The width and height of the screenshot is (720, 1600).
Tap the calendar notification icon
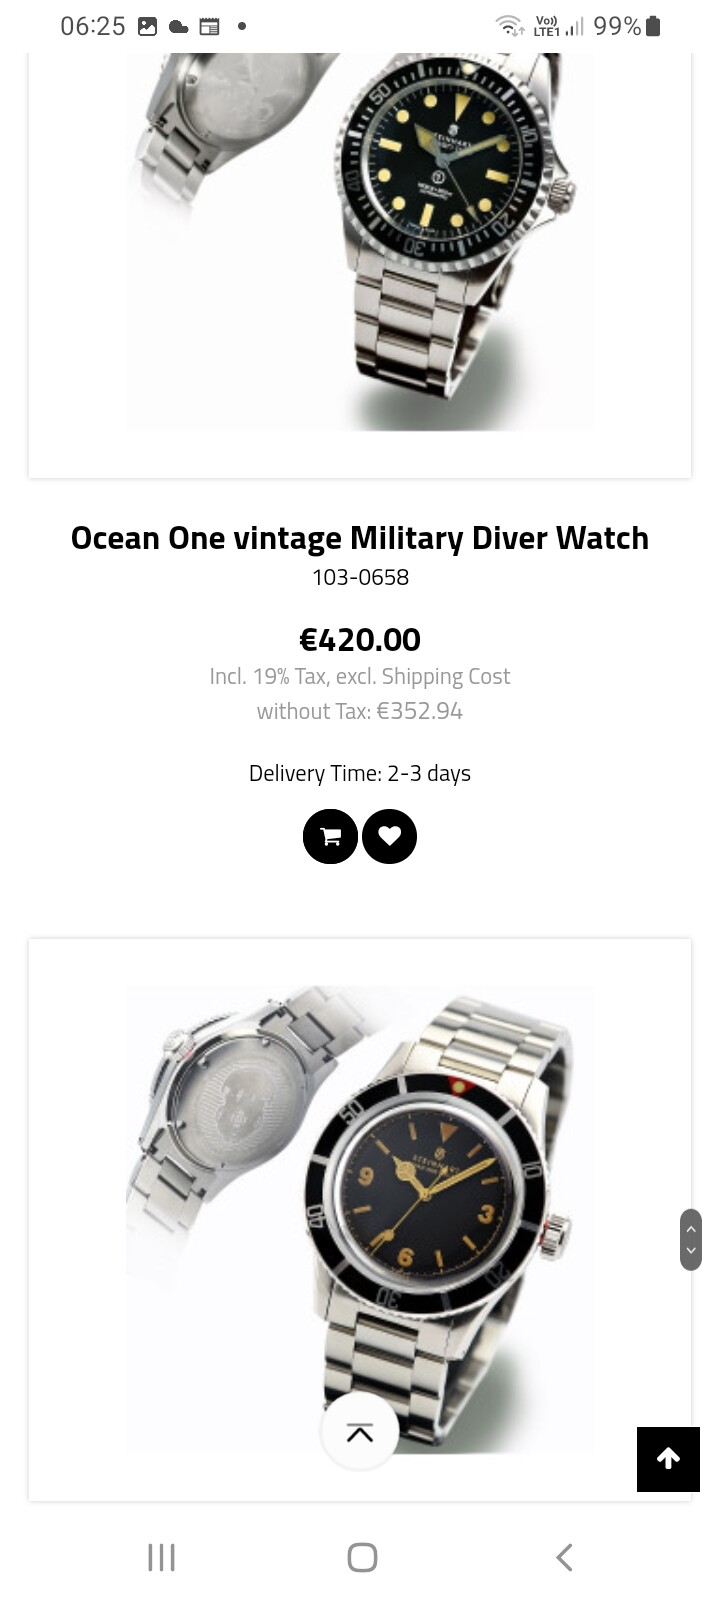coord(209,27)
